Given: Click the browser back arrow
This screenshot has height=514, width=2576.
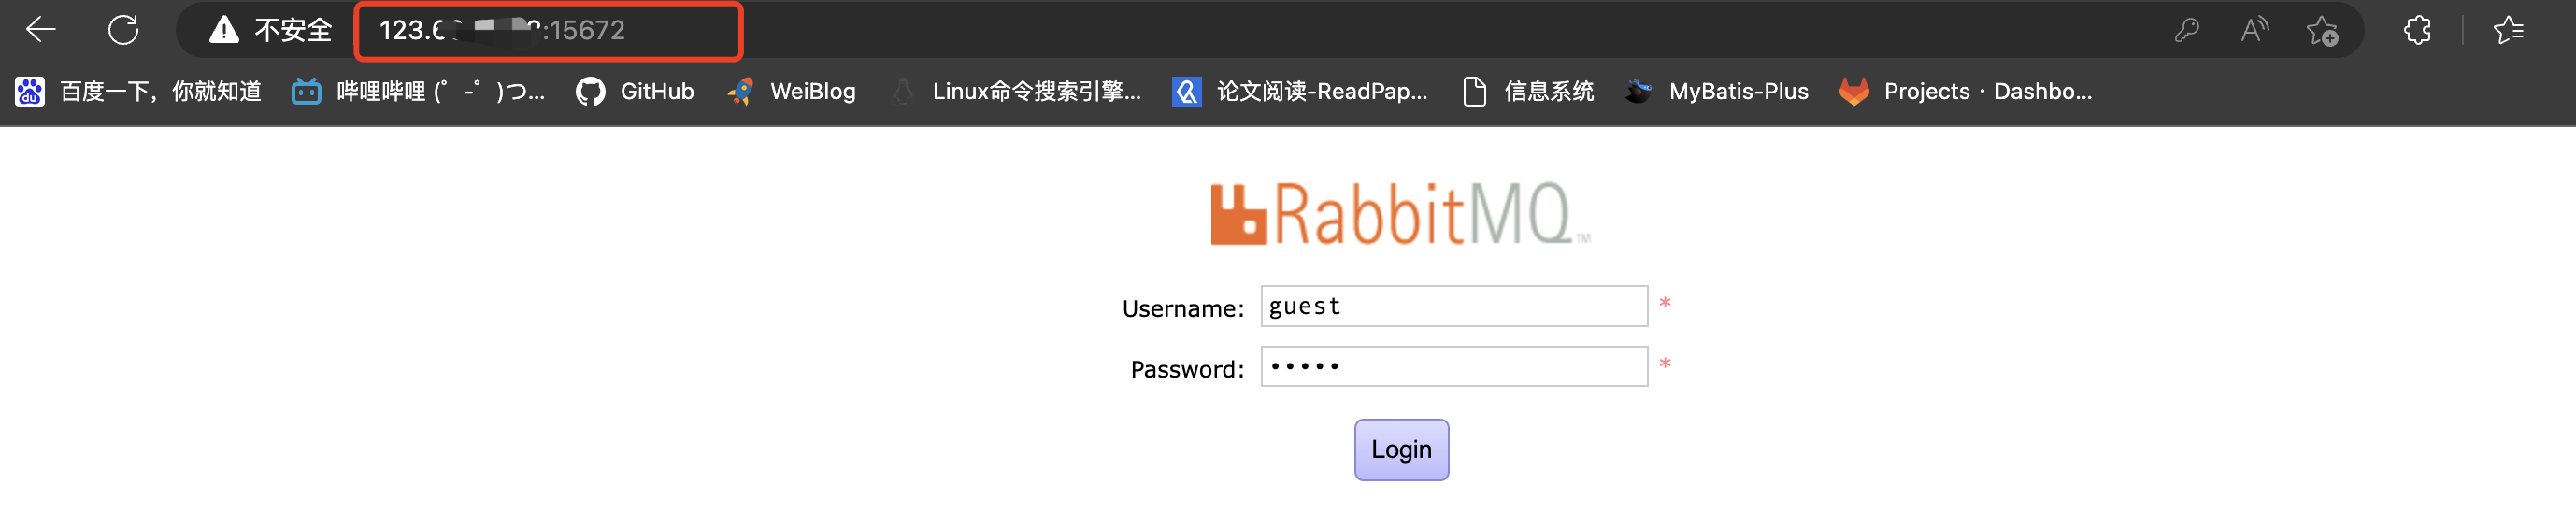Looking at the screenshot, I should tap(41, 30).
